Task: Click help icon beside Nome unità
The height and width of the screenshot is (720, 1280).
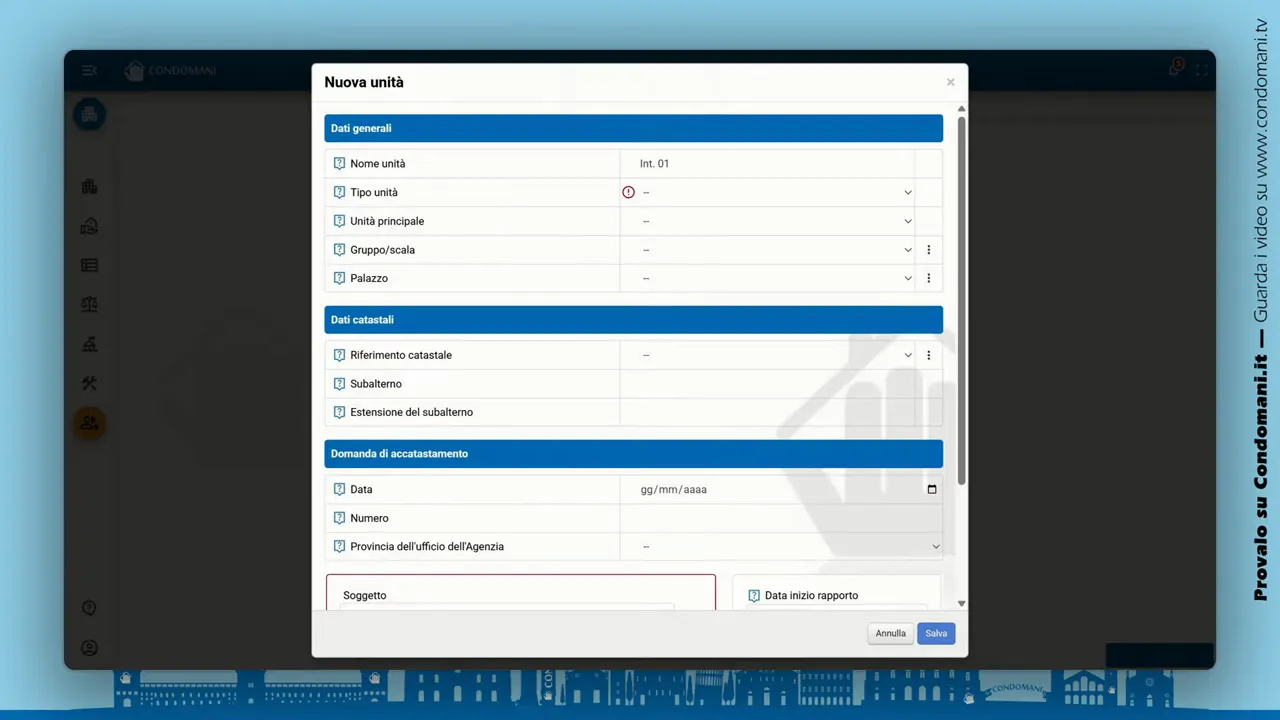Action: pos(339,164)
